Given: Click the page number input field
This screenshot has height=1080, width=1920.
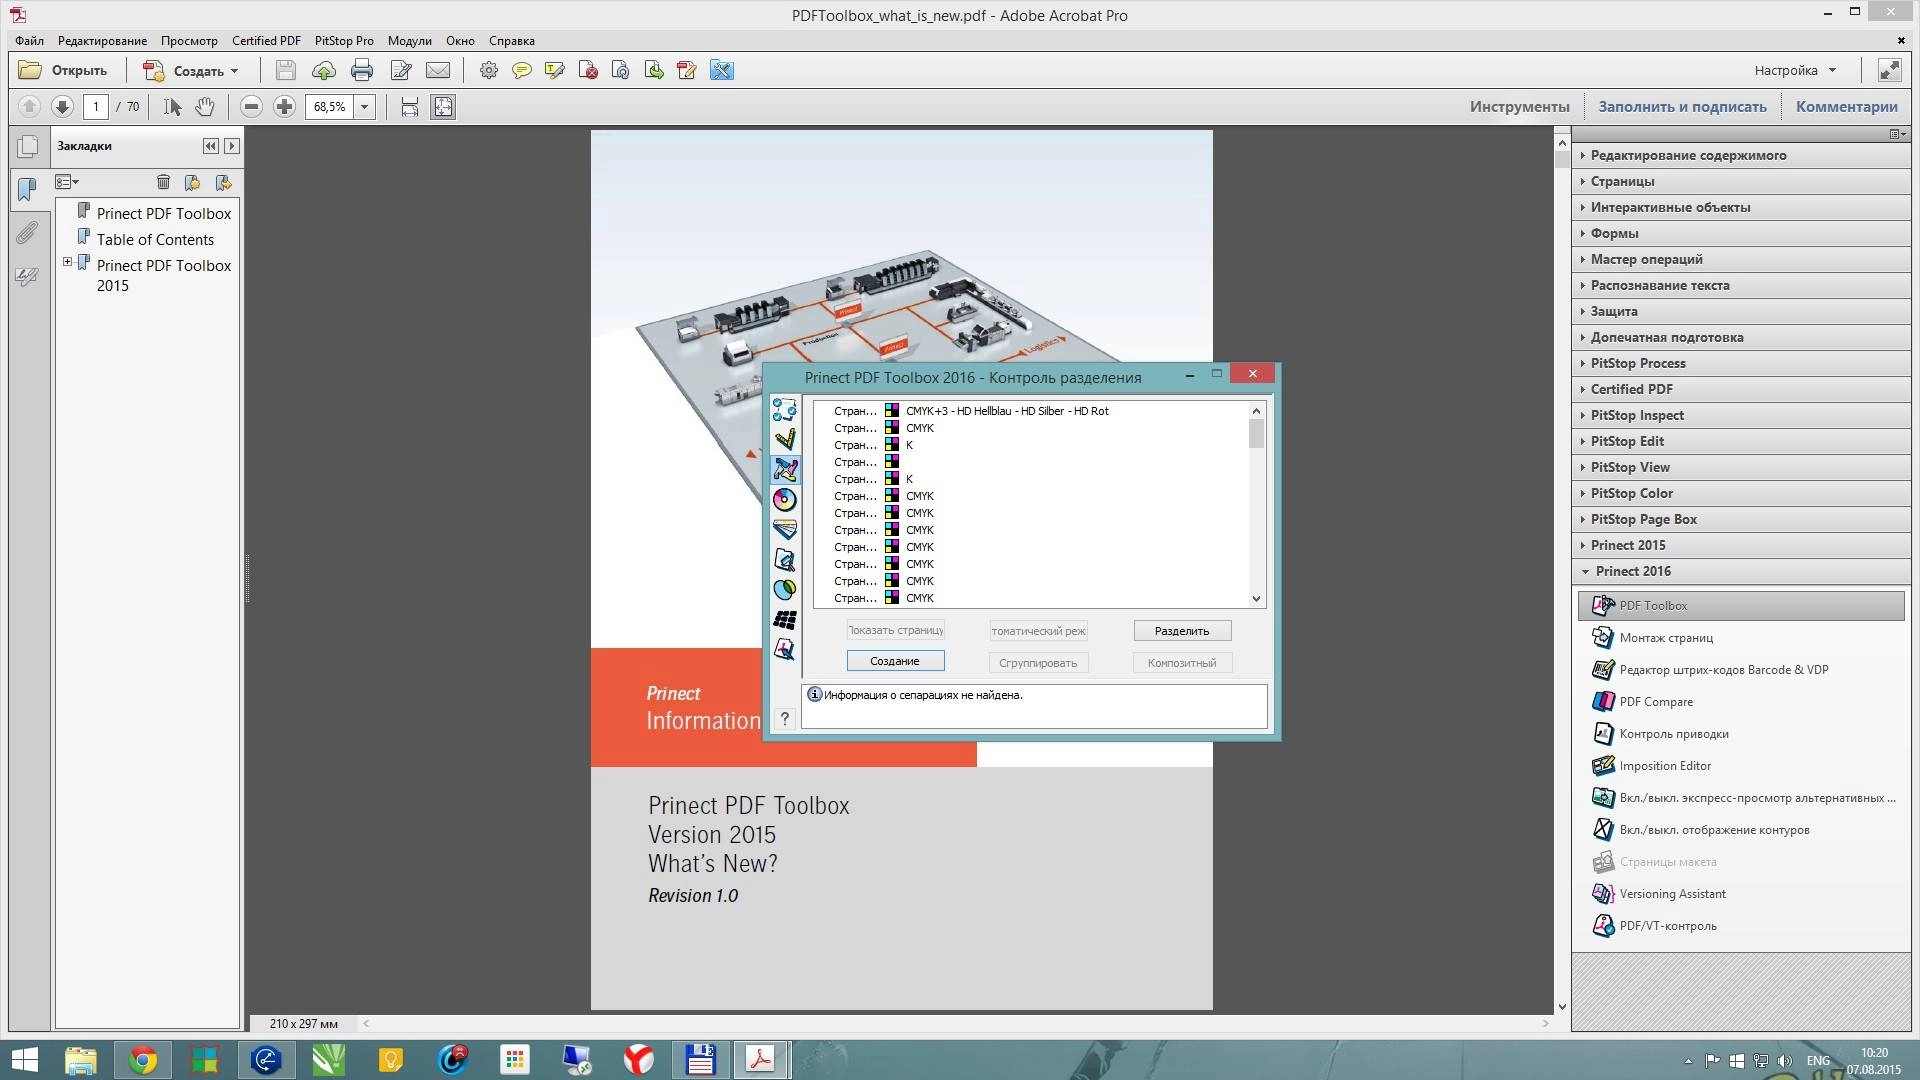Looking at the screenshot, I should pos(96,106).
